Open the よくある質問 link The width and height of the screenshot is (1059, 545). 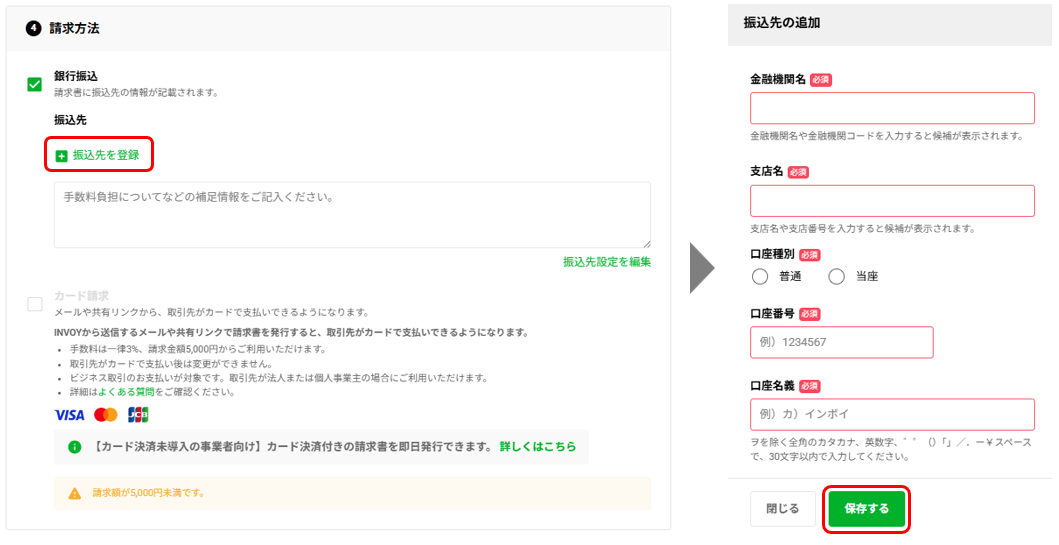pos(126,392)
